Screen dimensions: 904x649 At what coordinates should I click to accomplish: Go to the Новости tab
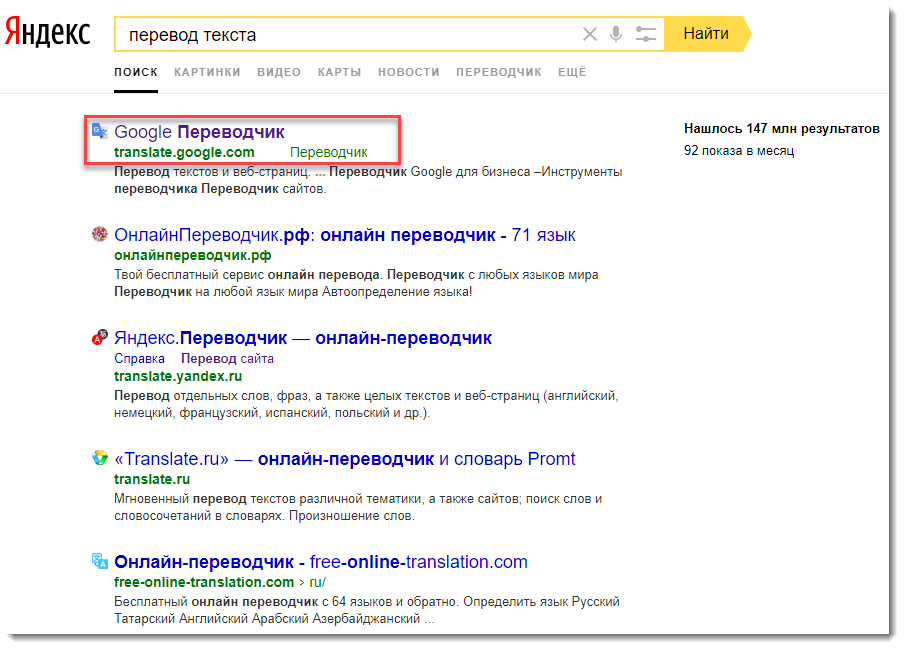coord(409,72)
